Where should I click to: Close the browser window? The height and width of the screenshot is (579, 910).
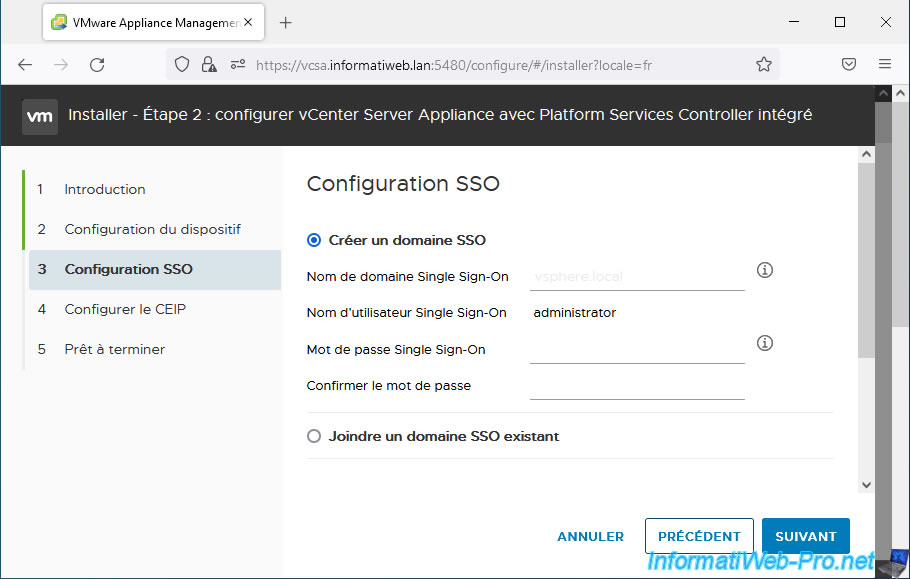point(886,22)
